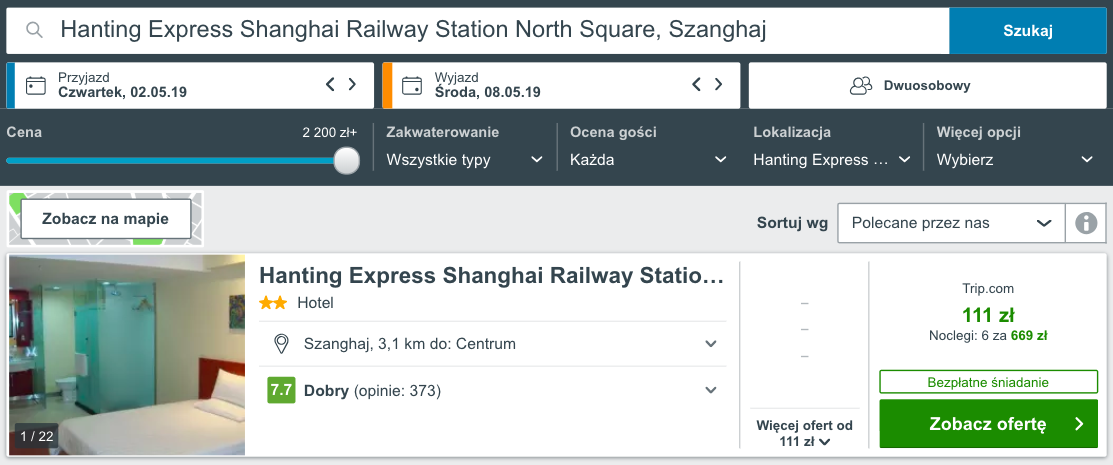Image resolution: width=1113 pixels, height=465 pixels.
Task: Click the 111 zł price
Action: 988,314
